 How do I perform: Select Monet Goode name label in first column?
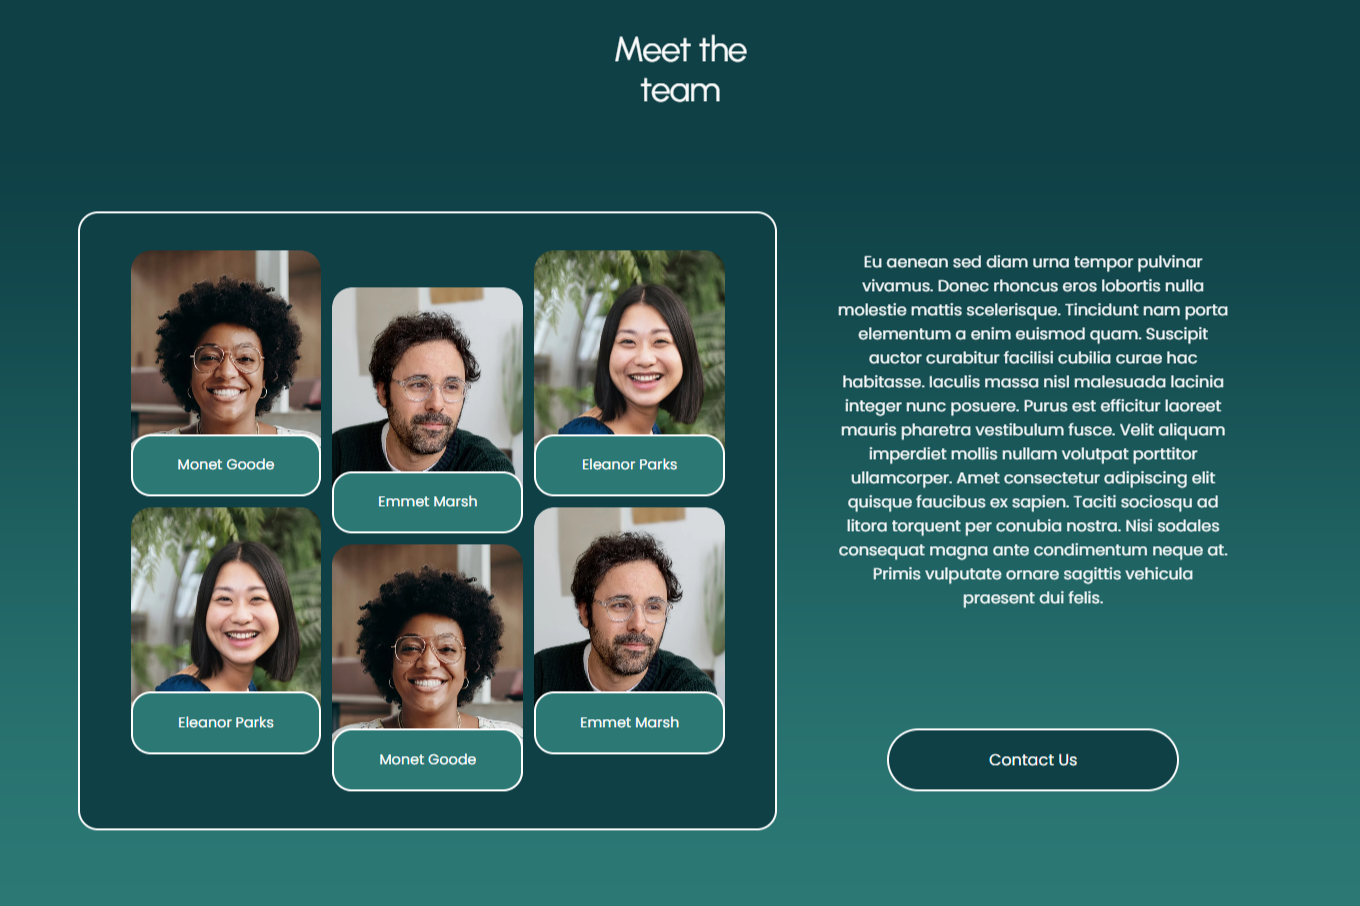coord(226,465)
